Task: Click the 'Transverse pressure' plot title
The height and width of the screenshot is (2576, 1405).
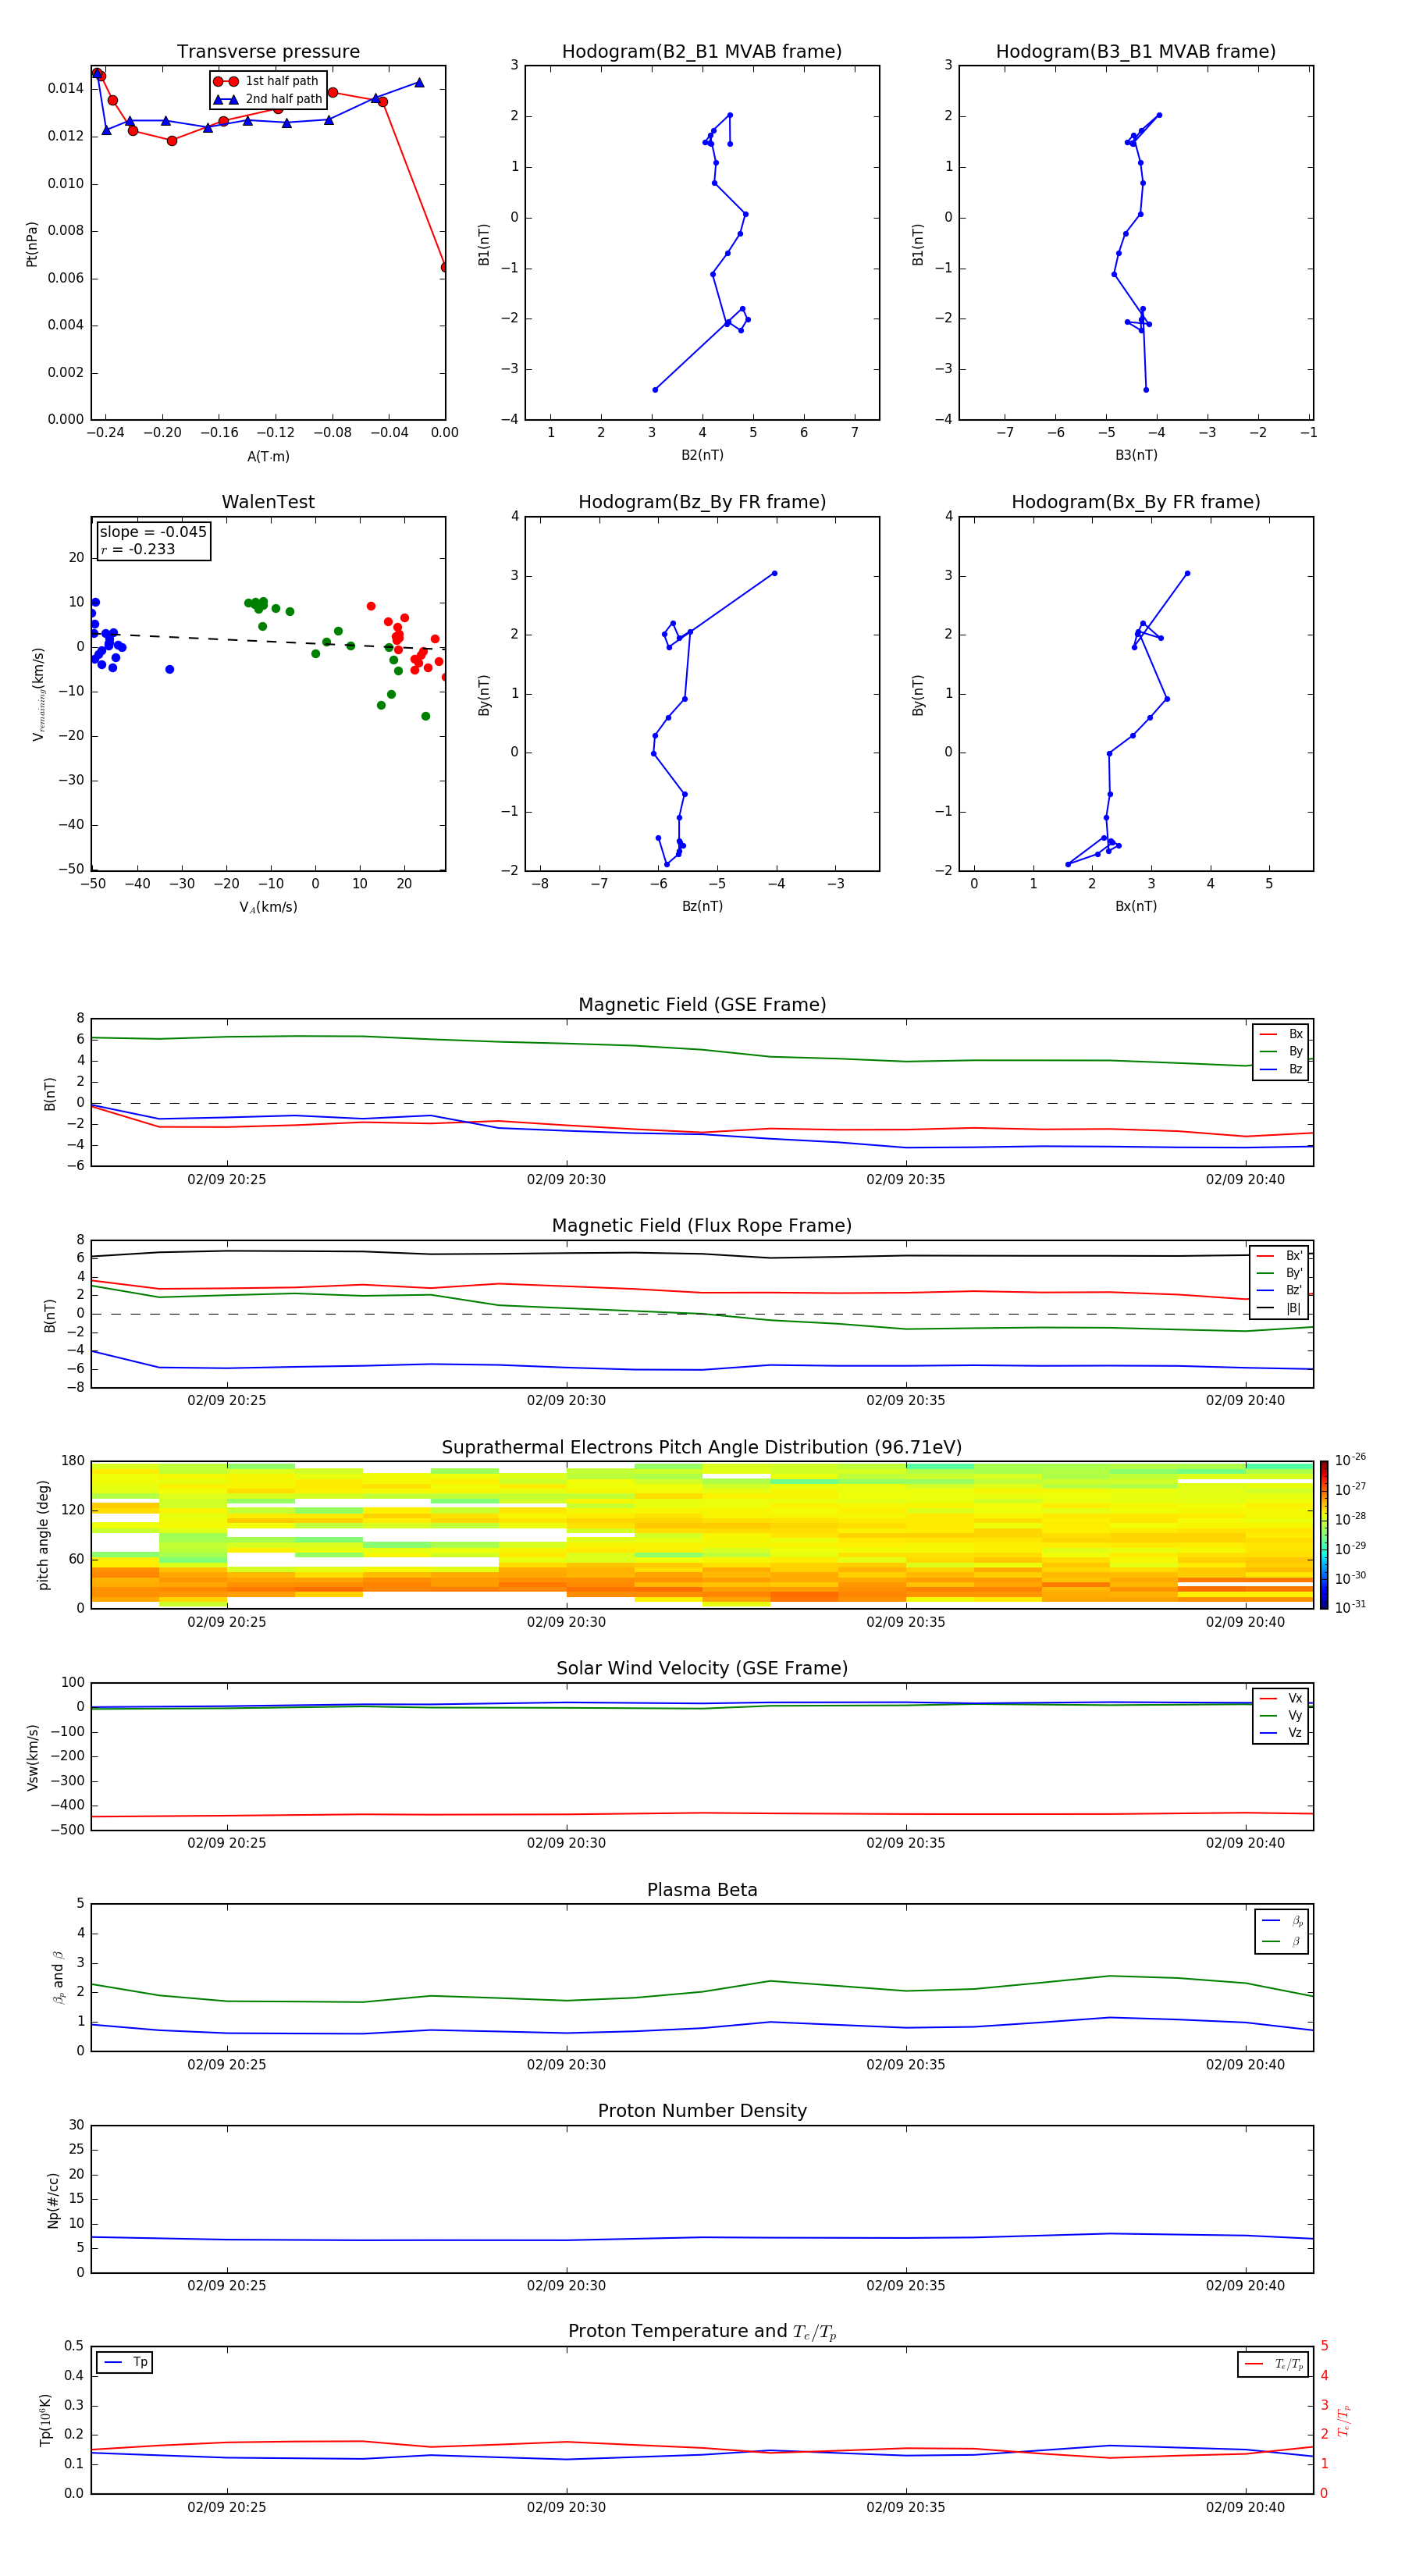Action: click(268, 52)
